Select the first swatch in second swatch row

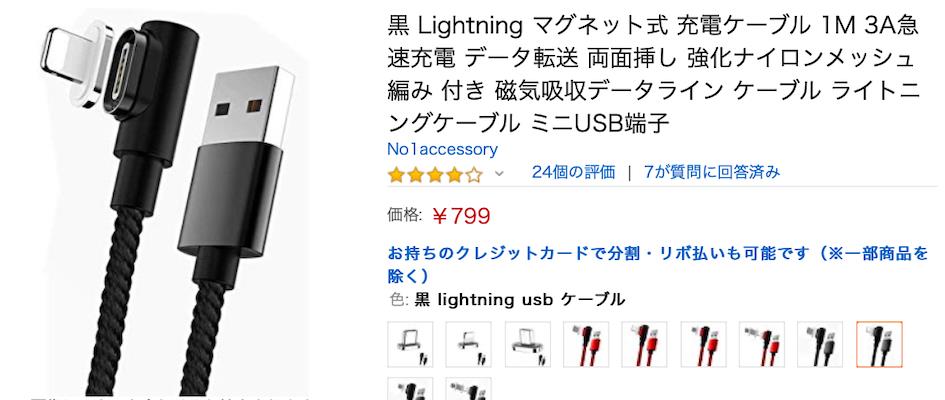coord(410,389)
